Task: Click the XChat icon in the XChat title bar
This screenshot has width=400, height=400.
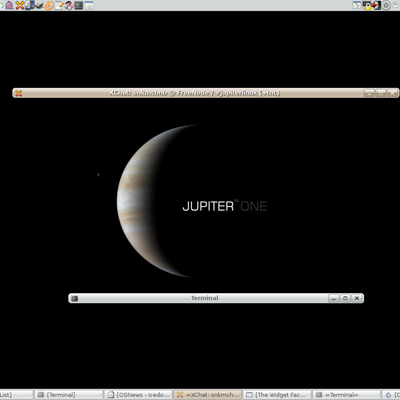Action: 18,93
